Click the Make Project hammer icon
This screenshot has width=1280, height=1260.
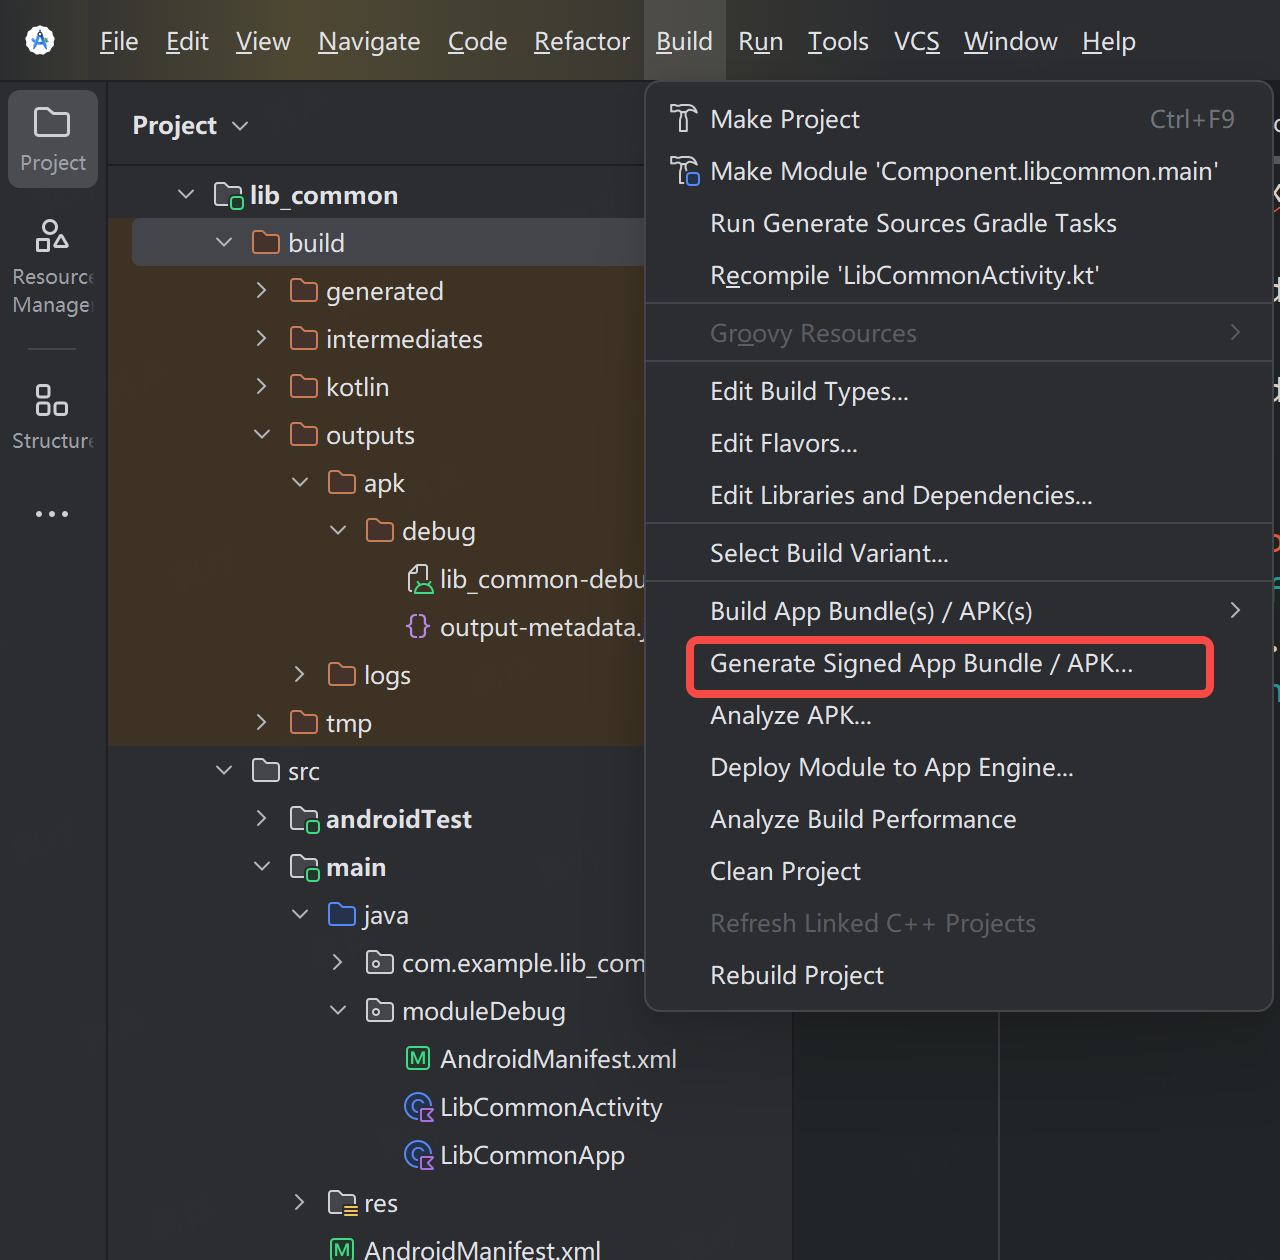pyautogui.click(x=683, y=119)
